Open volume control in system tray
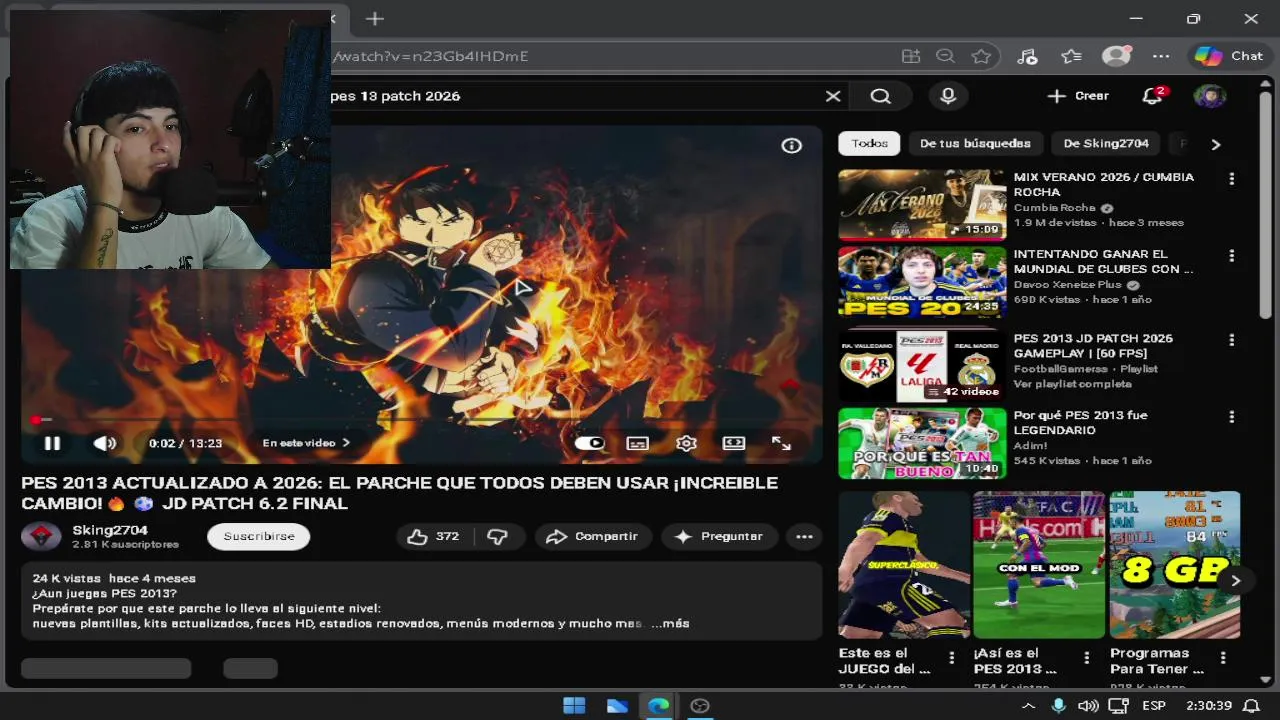The height and width of the screenshot is (720, 1280). pos(1088,706)
